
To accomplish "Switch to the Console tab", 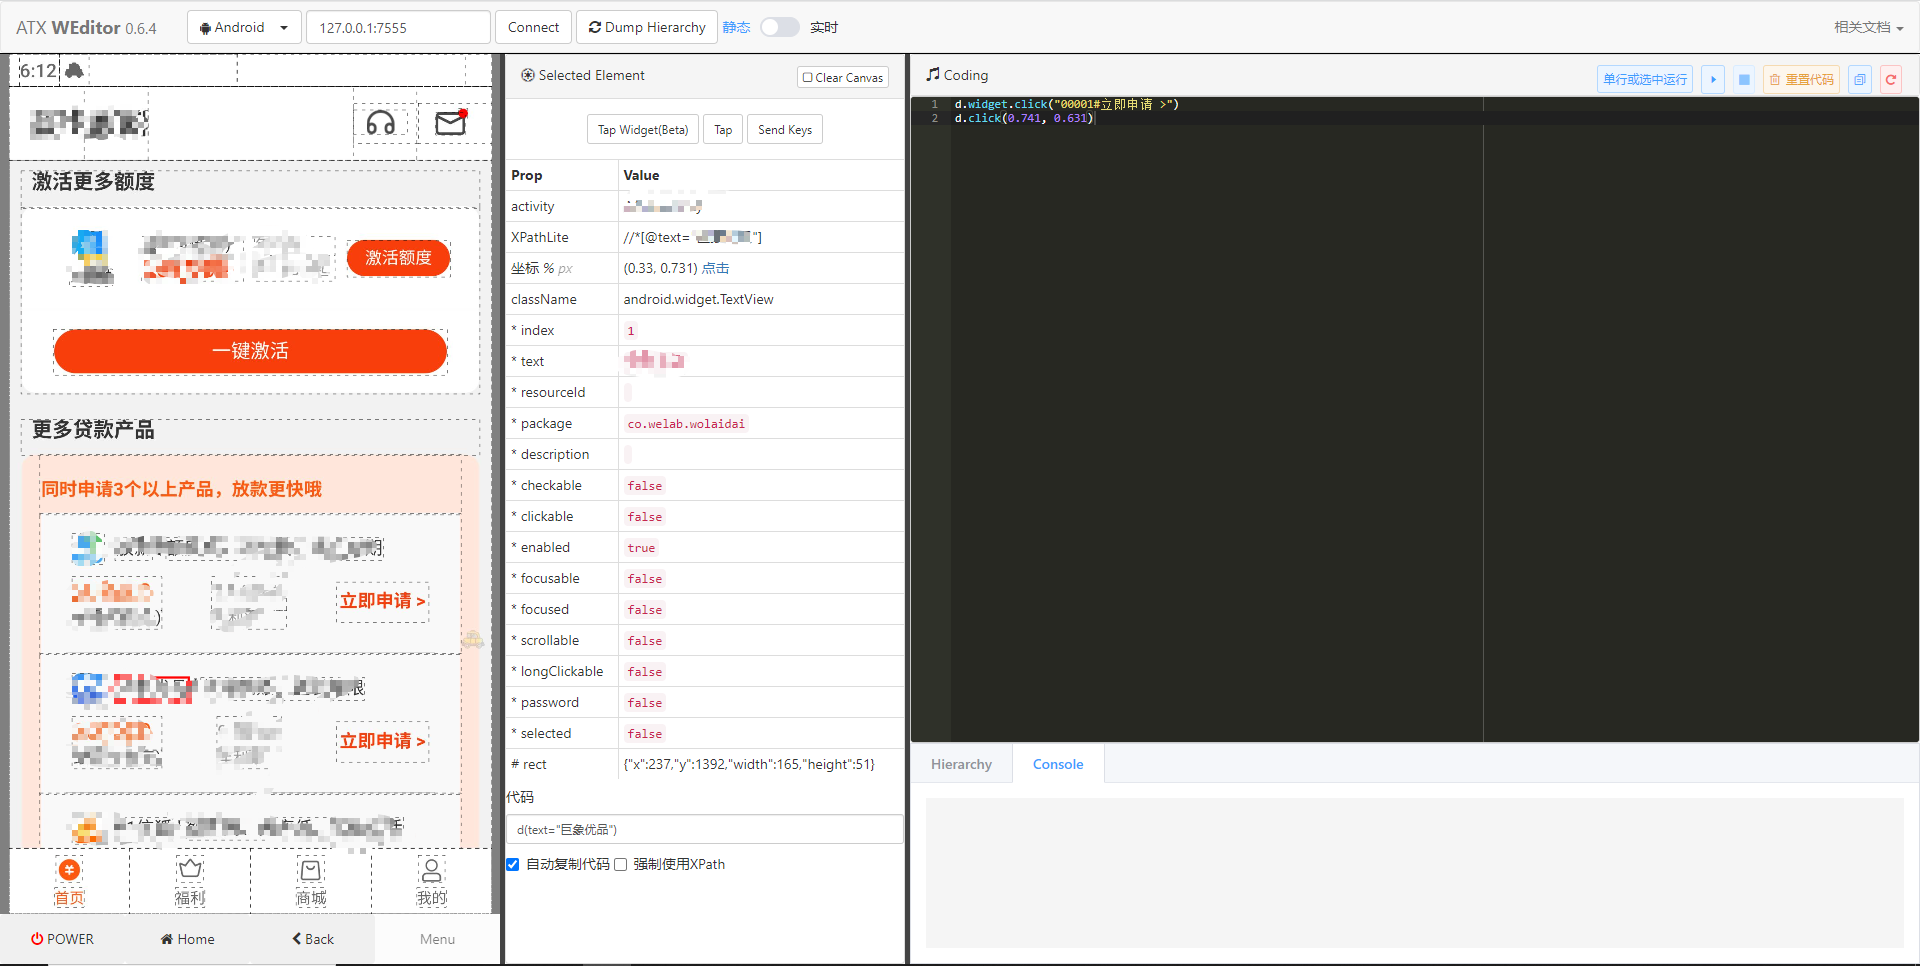I will click(x=1058, y=764).
